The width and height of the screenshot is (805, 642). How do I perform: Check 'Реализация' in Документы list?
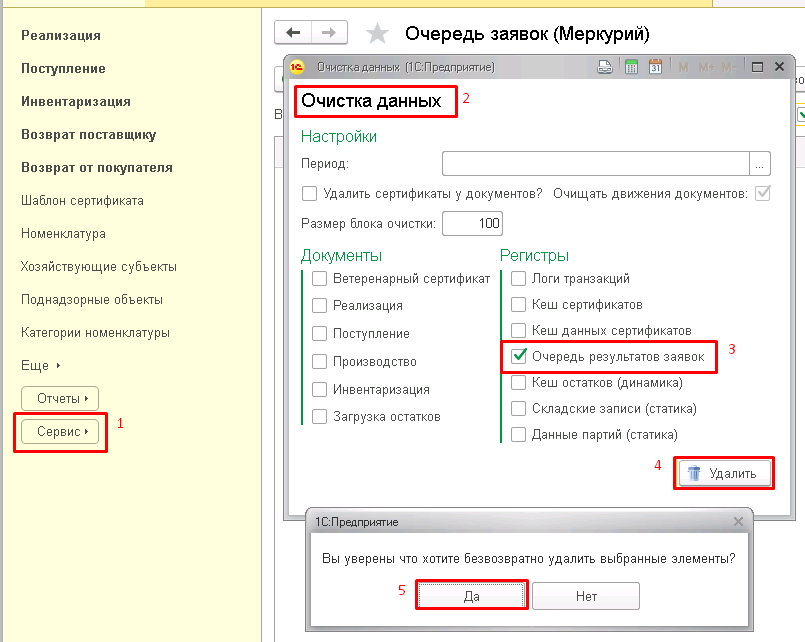(319, 306)
